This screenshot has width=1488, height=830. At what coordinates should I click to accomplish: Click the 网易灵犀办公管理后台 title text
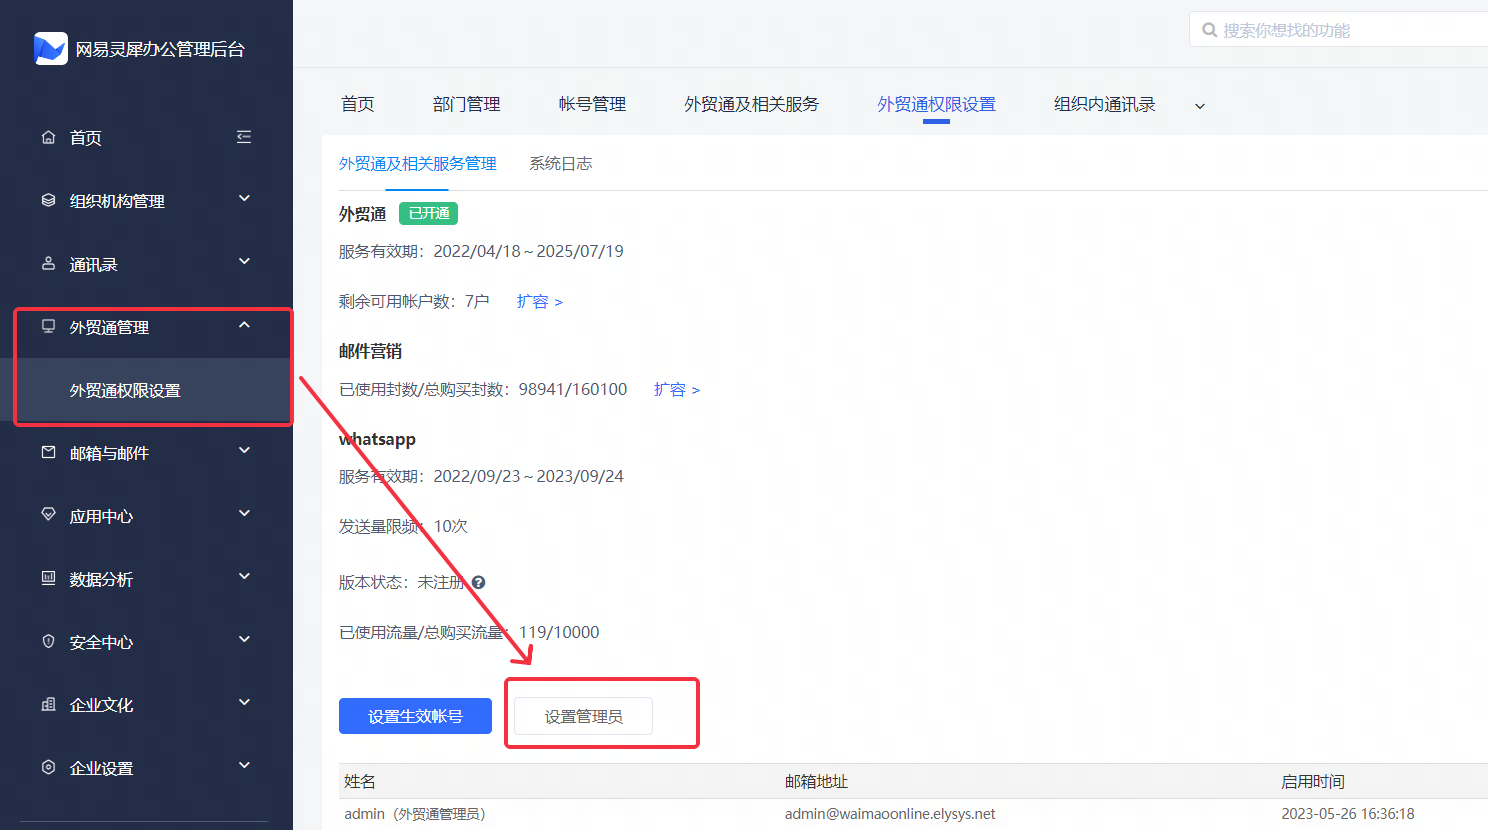(160, 49)
